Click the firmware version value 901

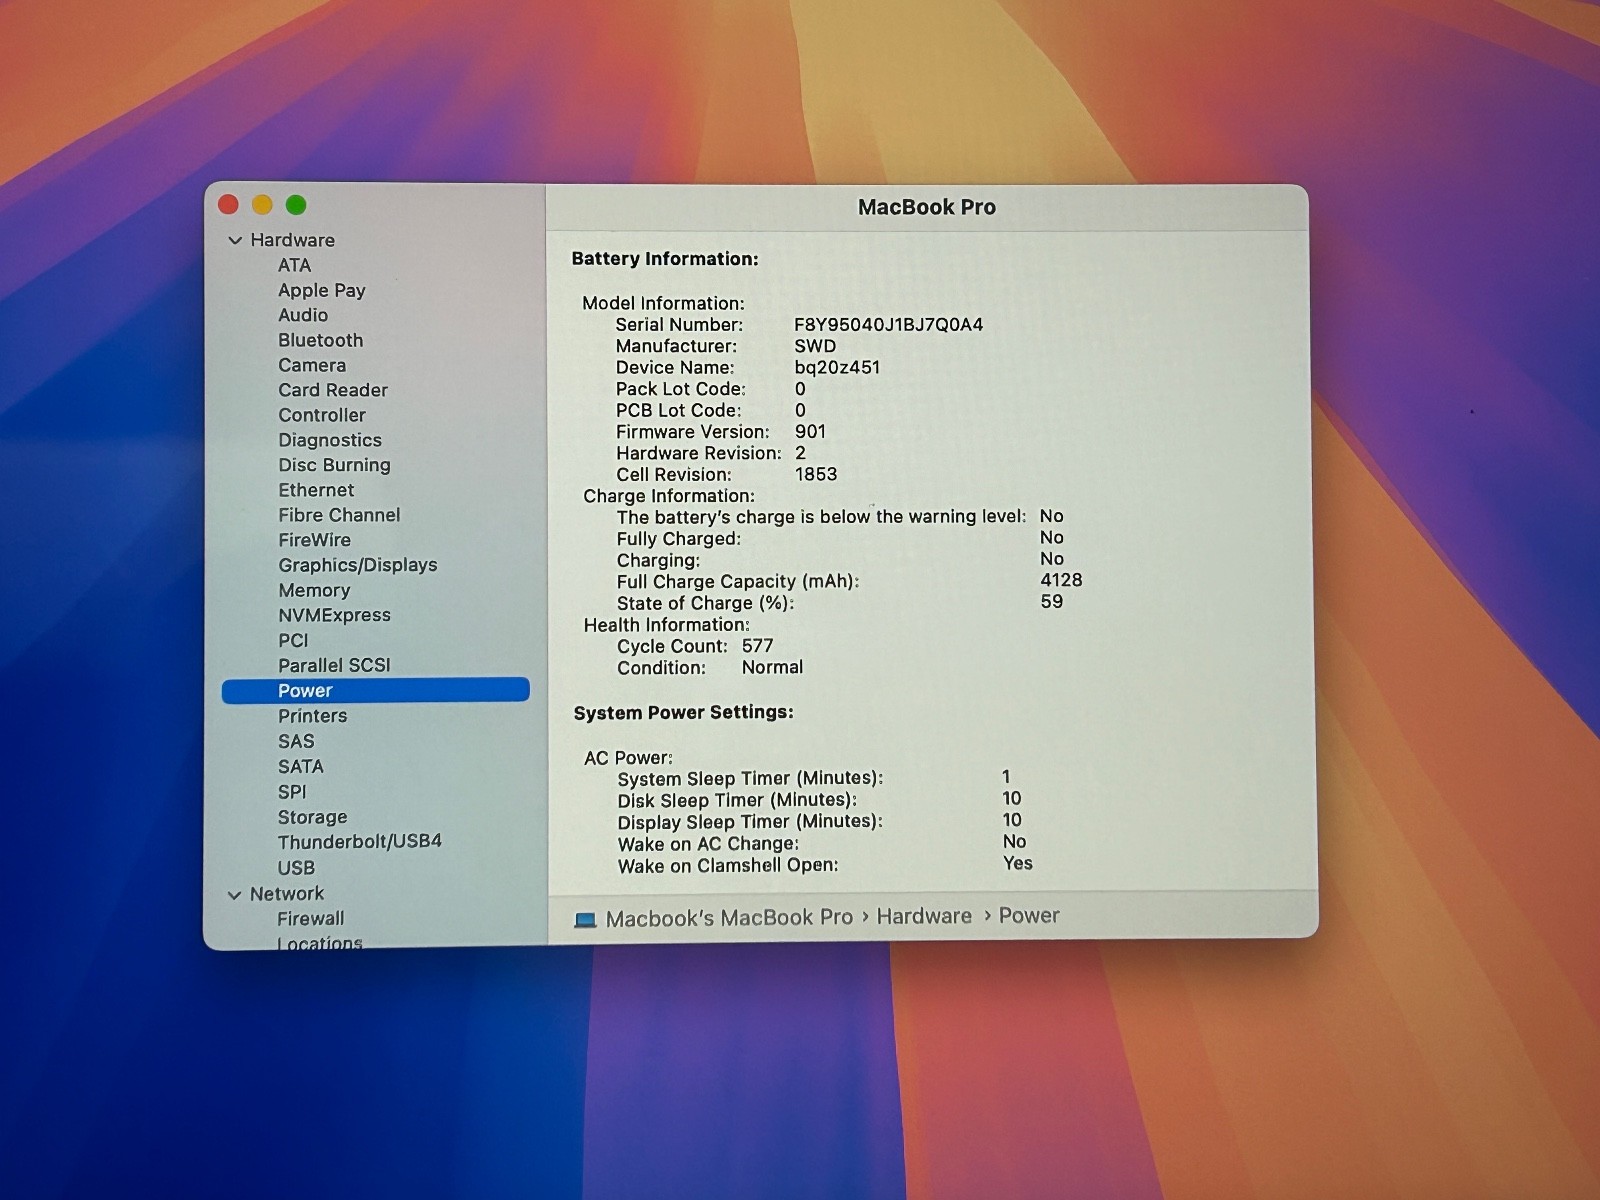[810, 431]
